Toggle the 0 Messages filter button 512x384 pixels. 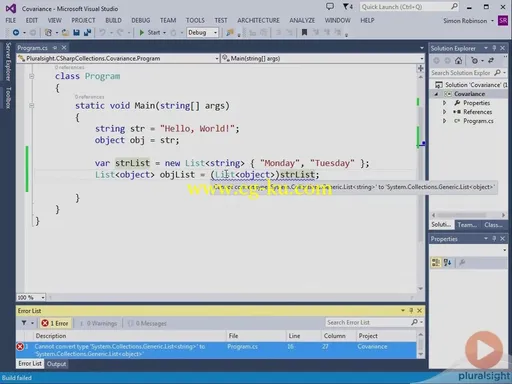(147, 323)
